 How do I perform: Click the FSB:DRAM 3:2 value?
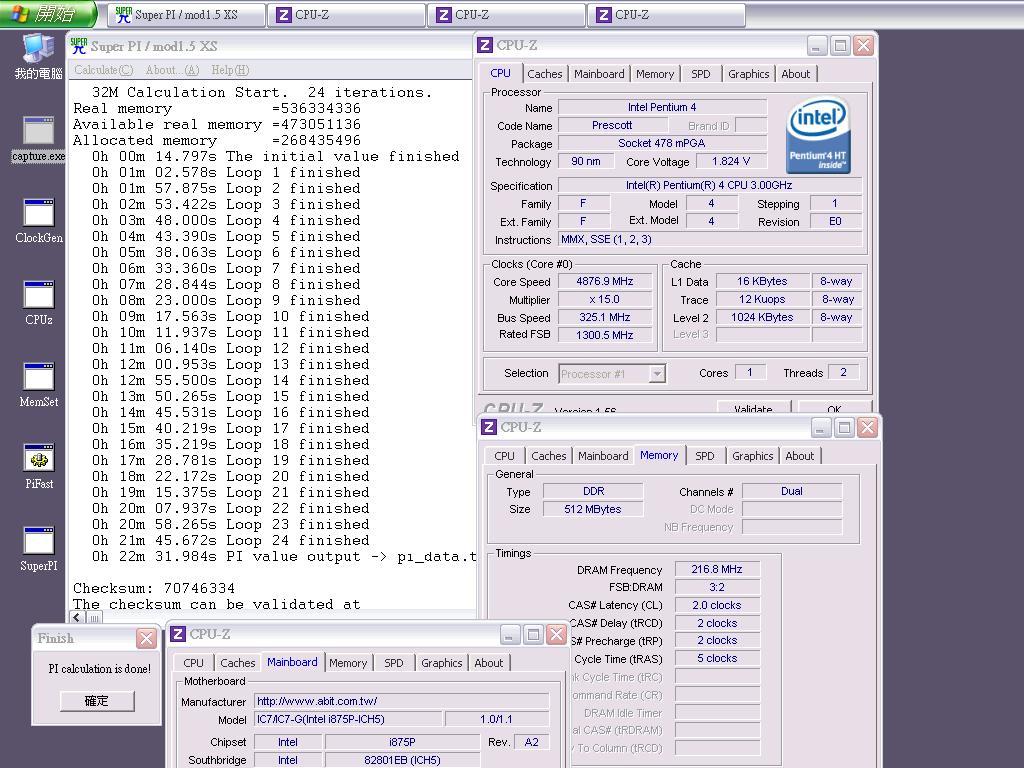(x=717, y=587)
